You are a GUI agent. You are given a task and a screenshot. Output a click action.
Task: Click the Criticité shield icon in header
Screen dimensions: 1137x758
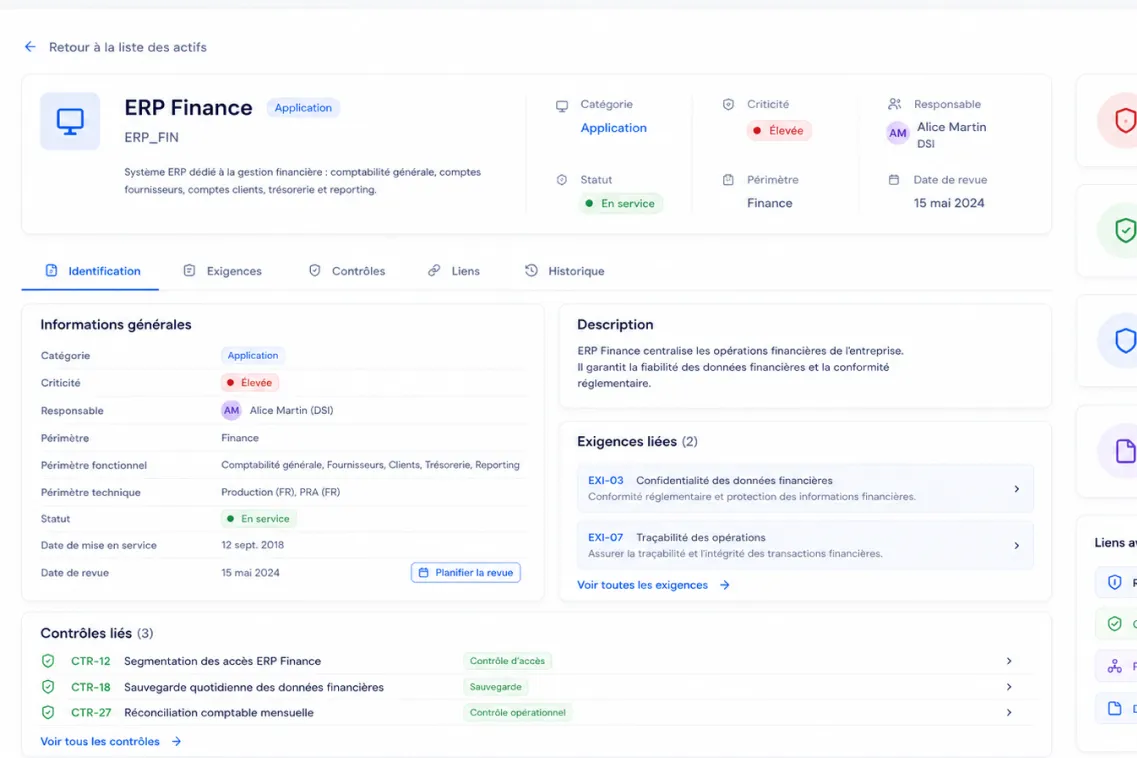pos(728,104)
